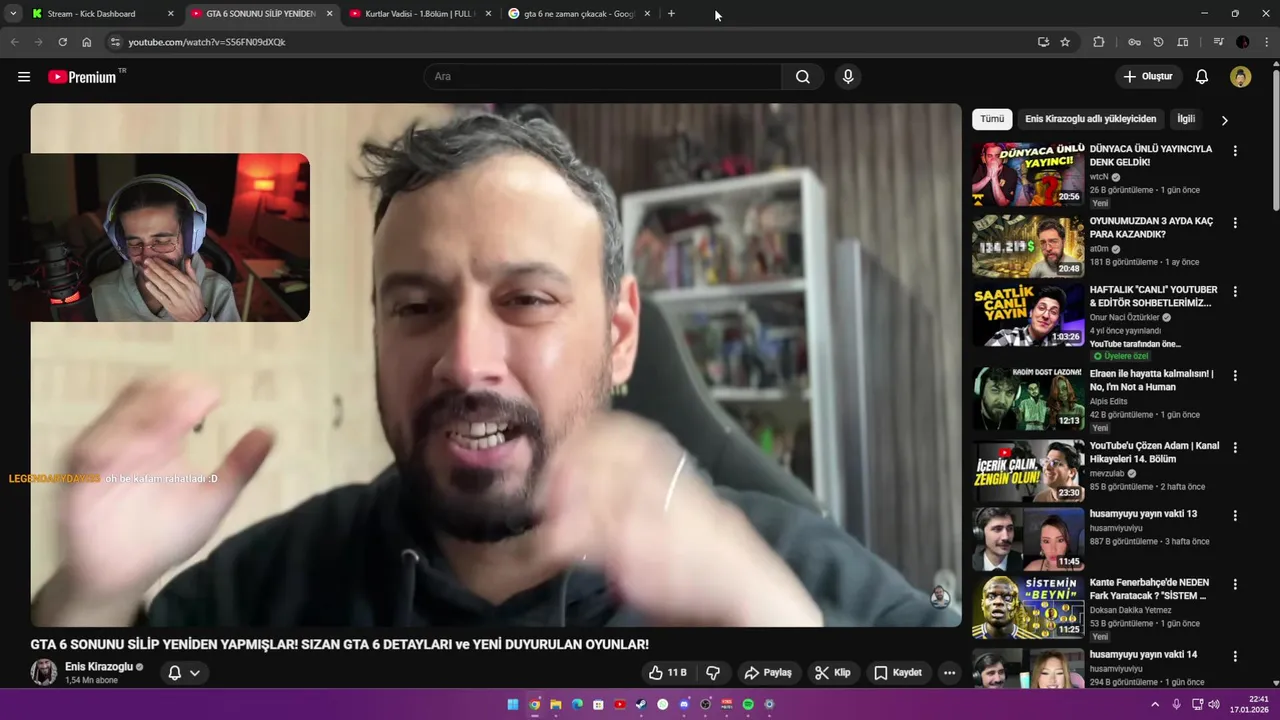Open options for the mevzulab video

pos(1235,448)
